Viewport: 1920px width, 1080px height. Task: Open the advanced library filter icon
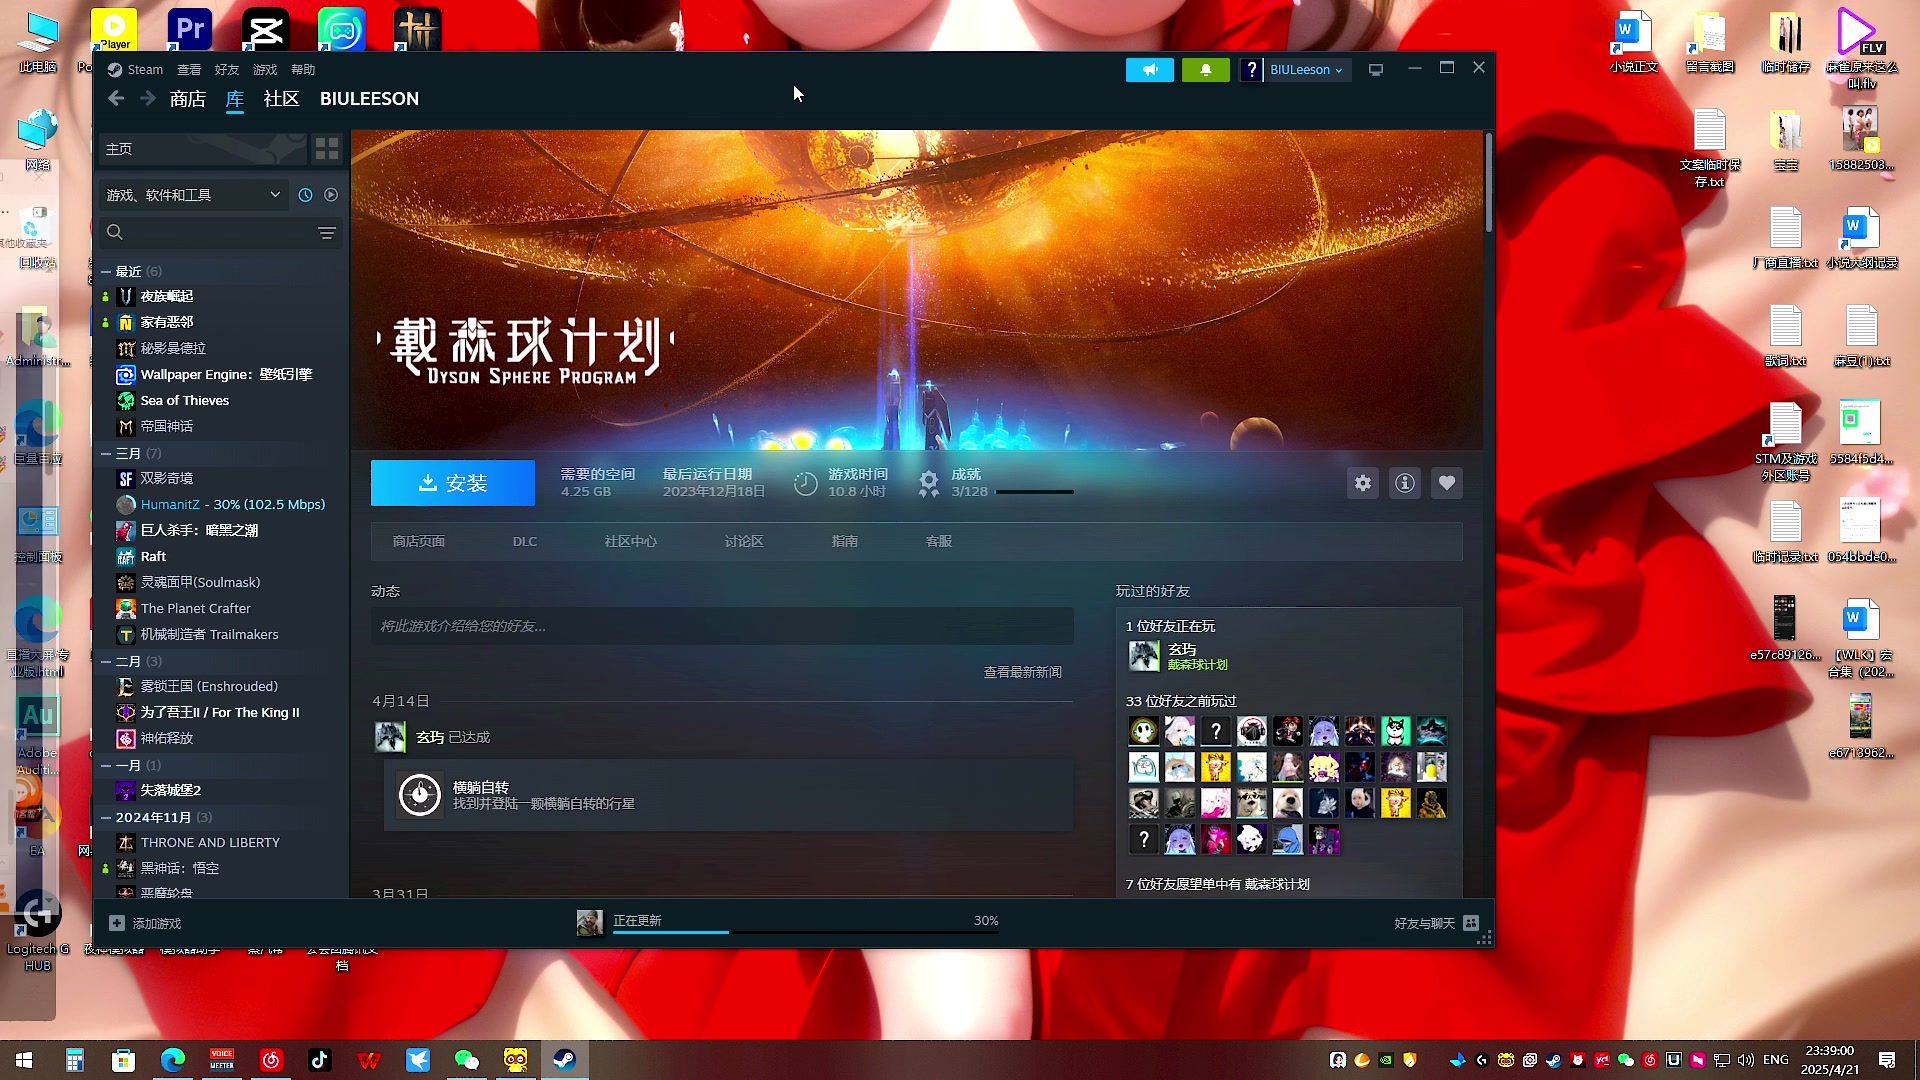pyautogui.click(x=326, y=233)
